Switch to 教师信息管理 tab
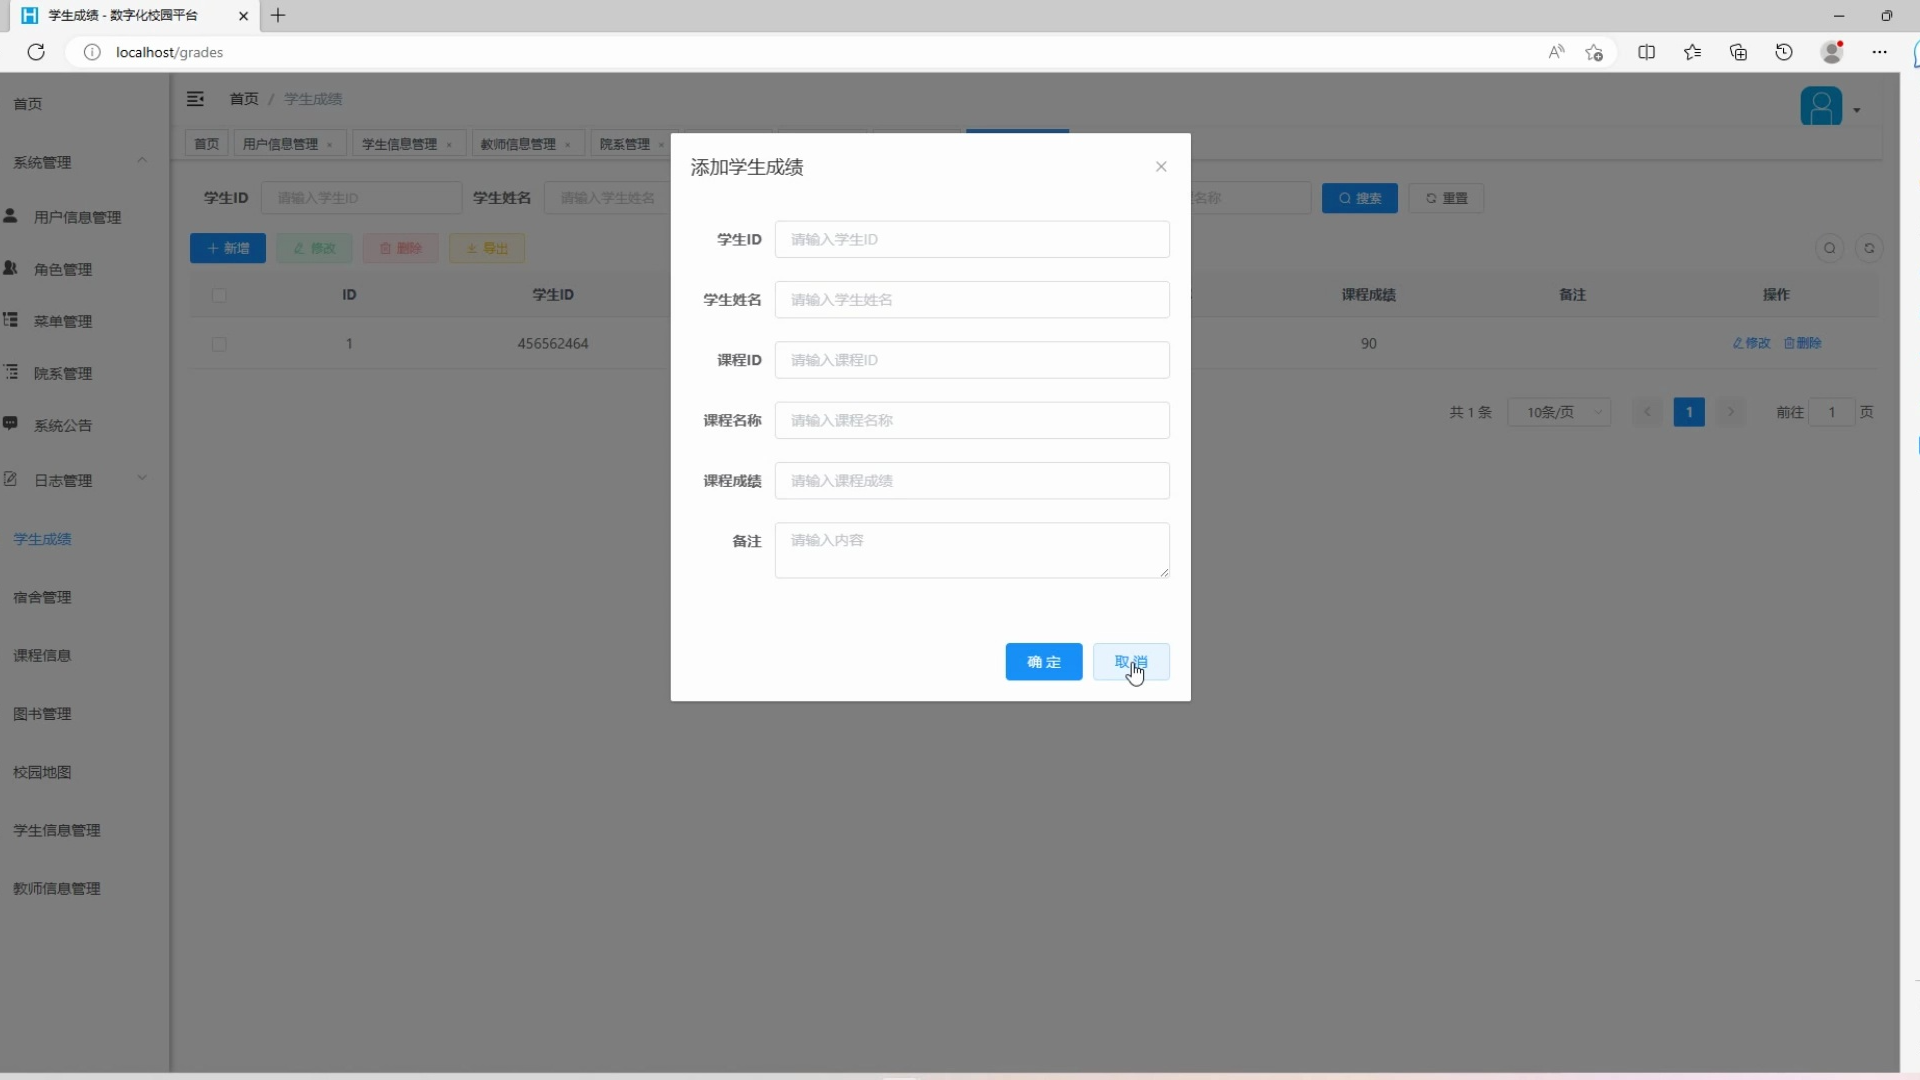 pos(518,144)
